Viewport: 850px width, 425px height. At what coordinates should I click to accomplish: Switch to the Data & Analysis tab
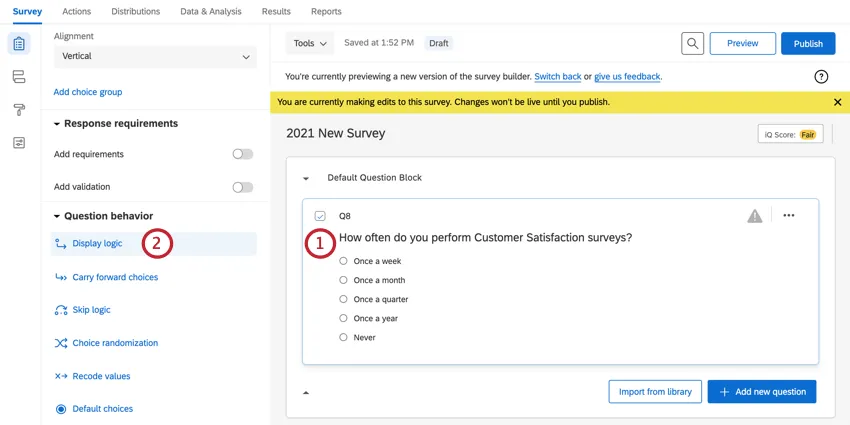210,12
